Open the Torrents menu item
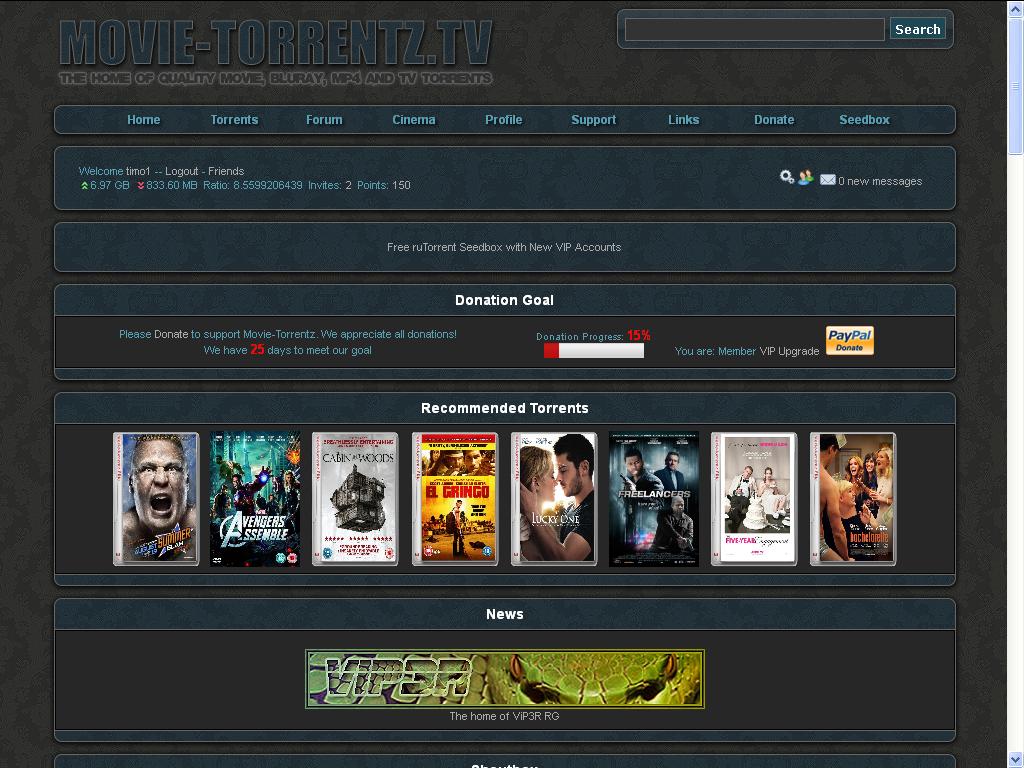 click(x=234, y=120)
